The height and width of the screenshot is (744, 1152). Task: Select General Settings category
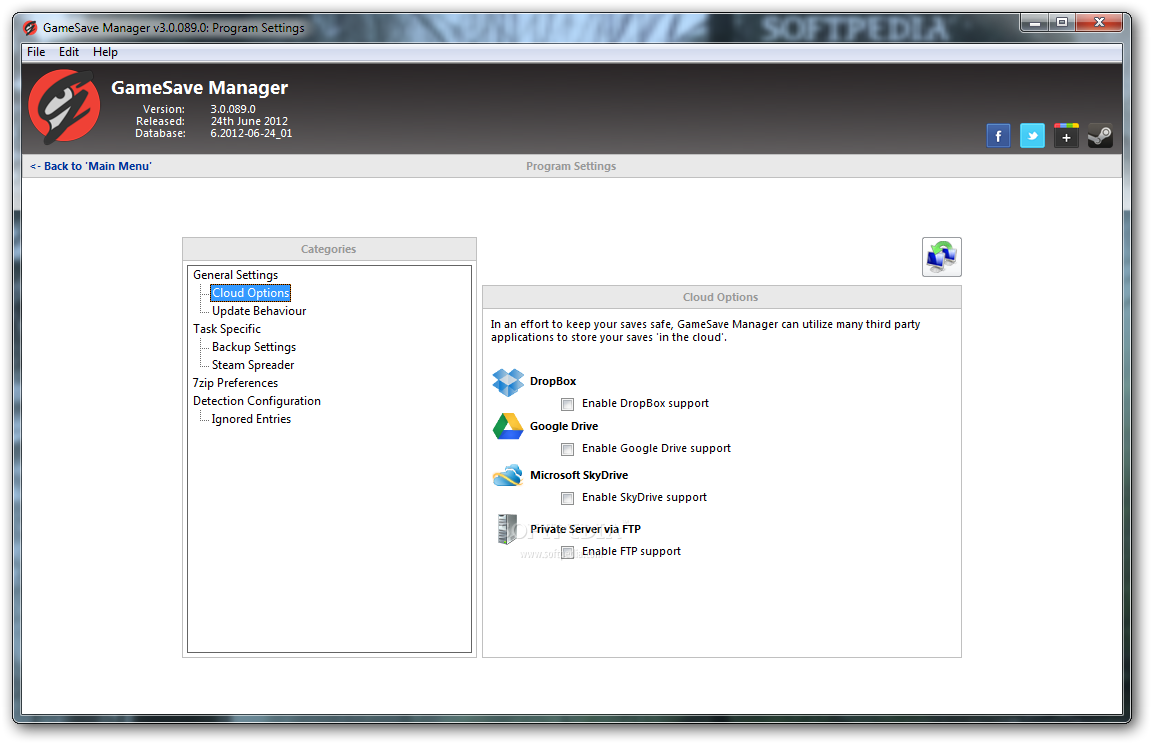235,275
